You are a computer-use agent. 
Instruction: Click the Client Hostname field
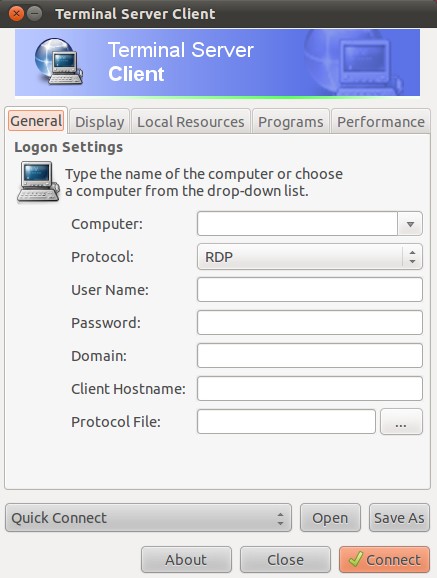[310, 389]
